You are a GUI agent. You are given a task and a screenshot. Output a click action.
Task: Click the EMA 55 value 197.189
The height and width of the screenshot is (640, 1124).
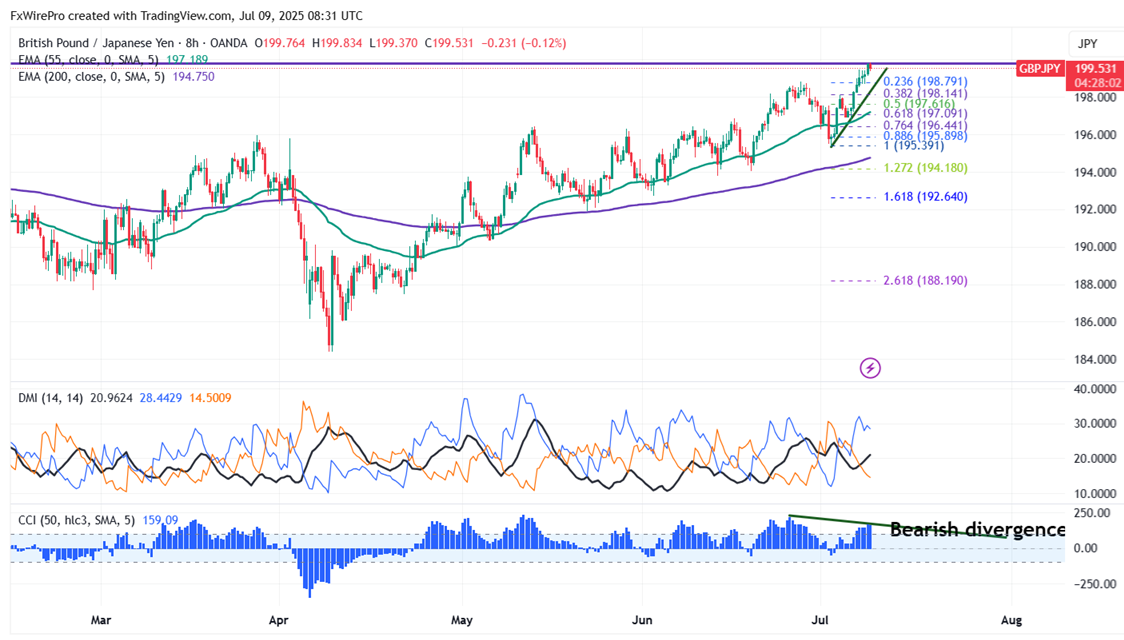(187, 60)
